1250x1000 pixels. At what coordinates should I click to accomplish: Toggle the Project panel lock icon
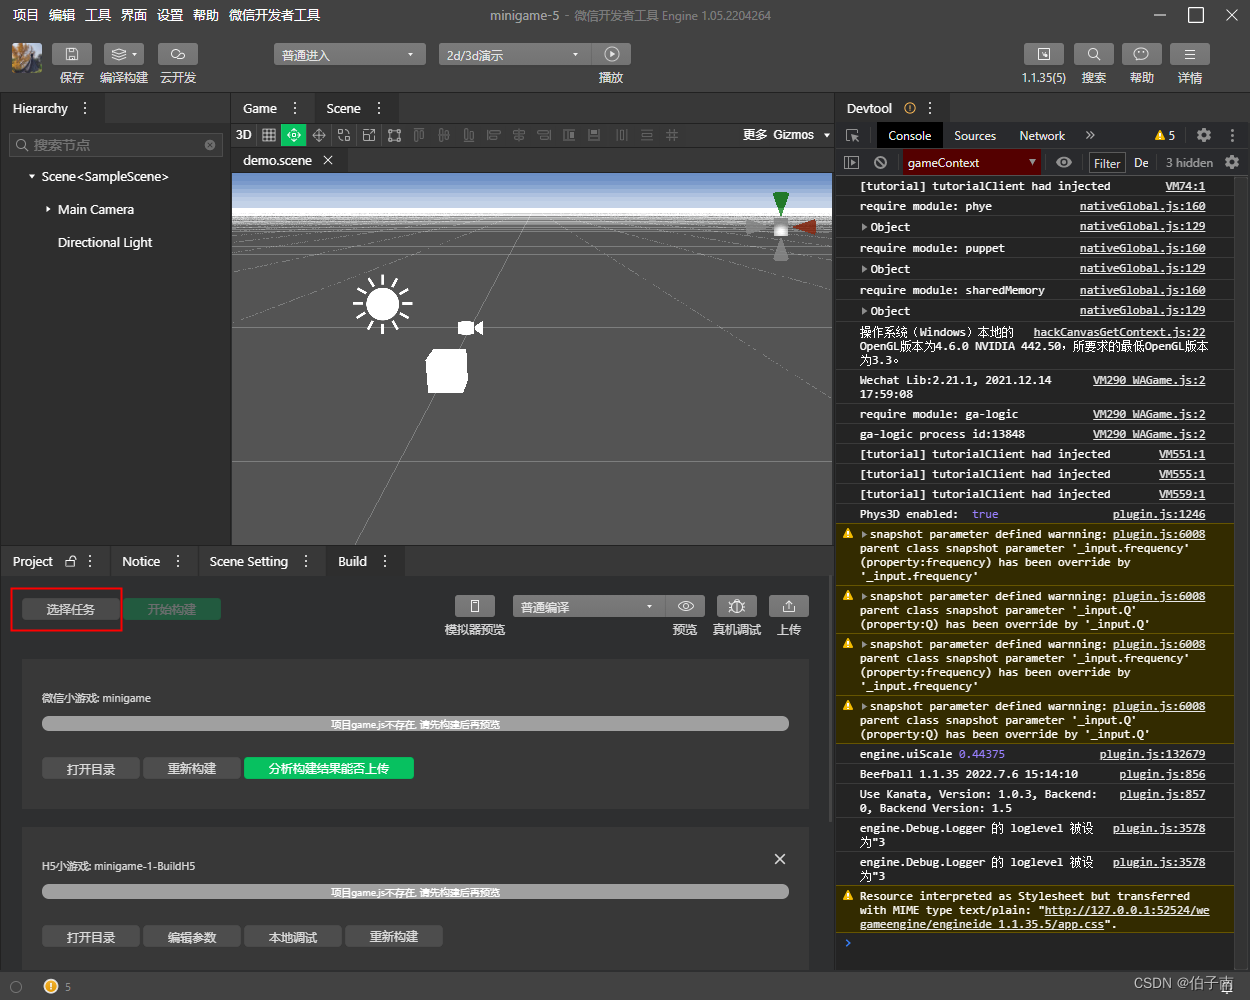tap(70, 561)
